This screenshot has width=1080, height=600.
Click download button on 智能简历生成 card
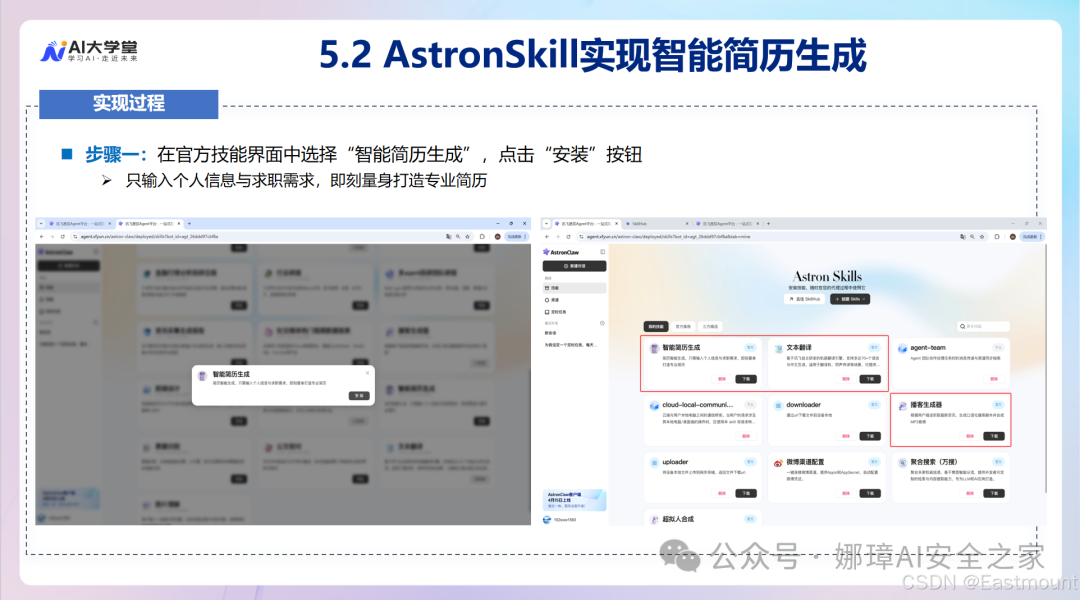[x=746, y=379]
